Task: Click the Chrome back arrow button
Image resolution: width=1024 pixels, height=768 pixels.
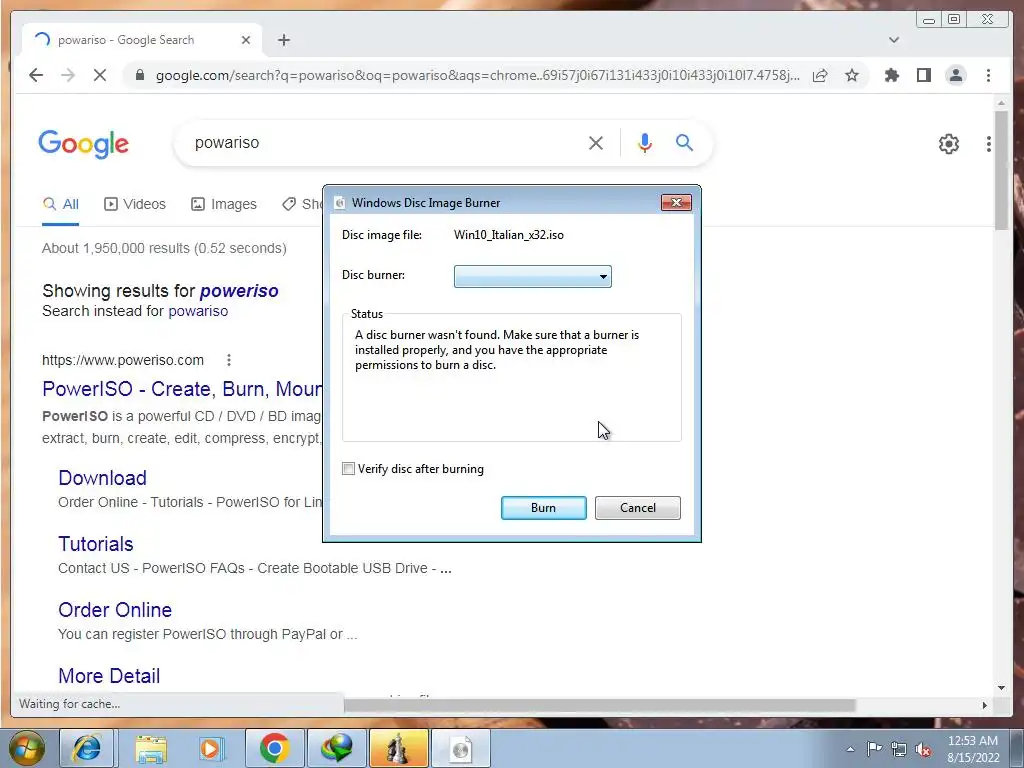Action: [x=36, y=75]
